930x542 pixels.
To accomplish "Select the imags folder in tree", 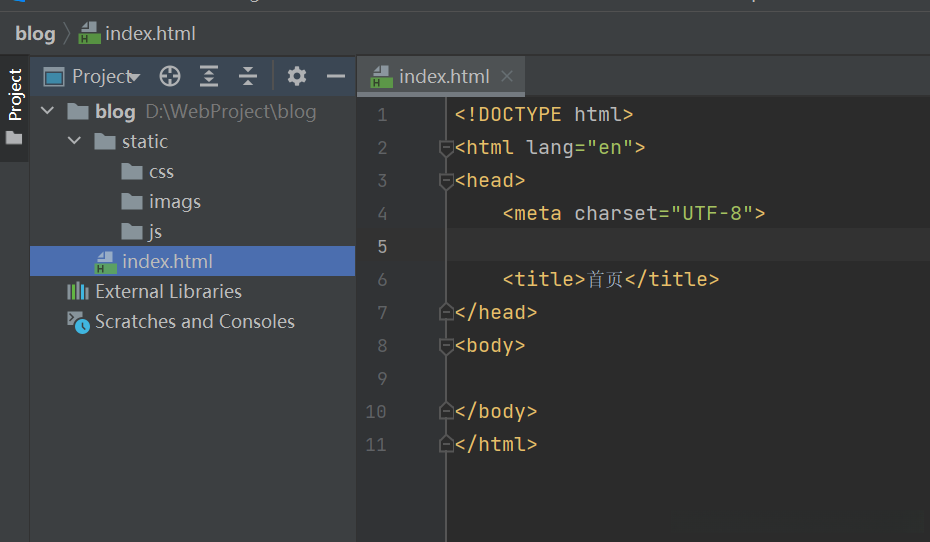I will (174, 201).
